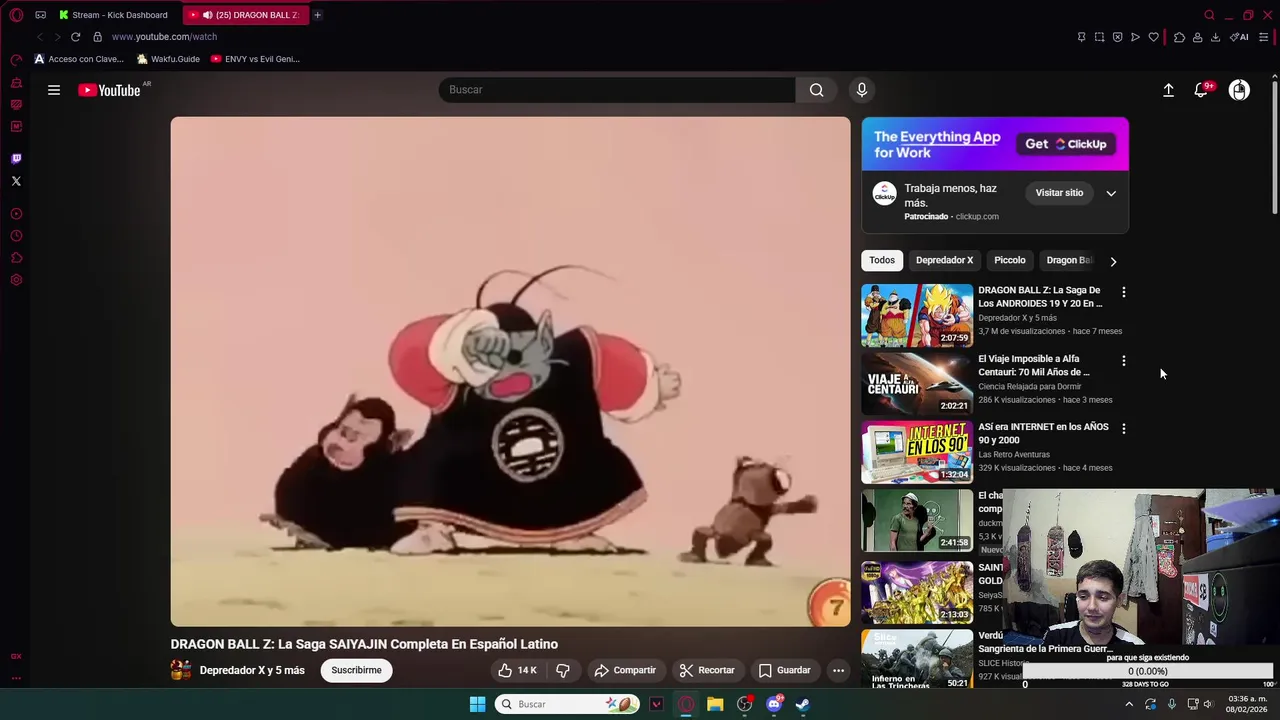Open the Recortar clip tool

pos(707,670)
